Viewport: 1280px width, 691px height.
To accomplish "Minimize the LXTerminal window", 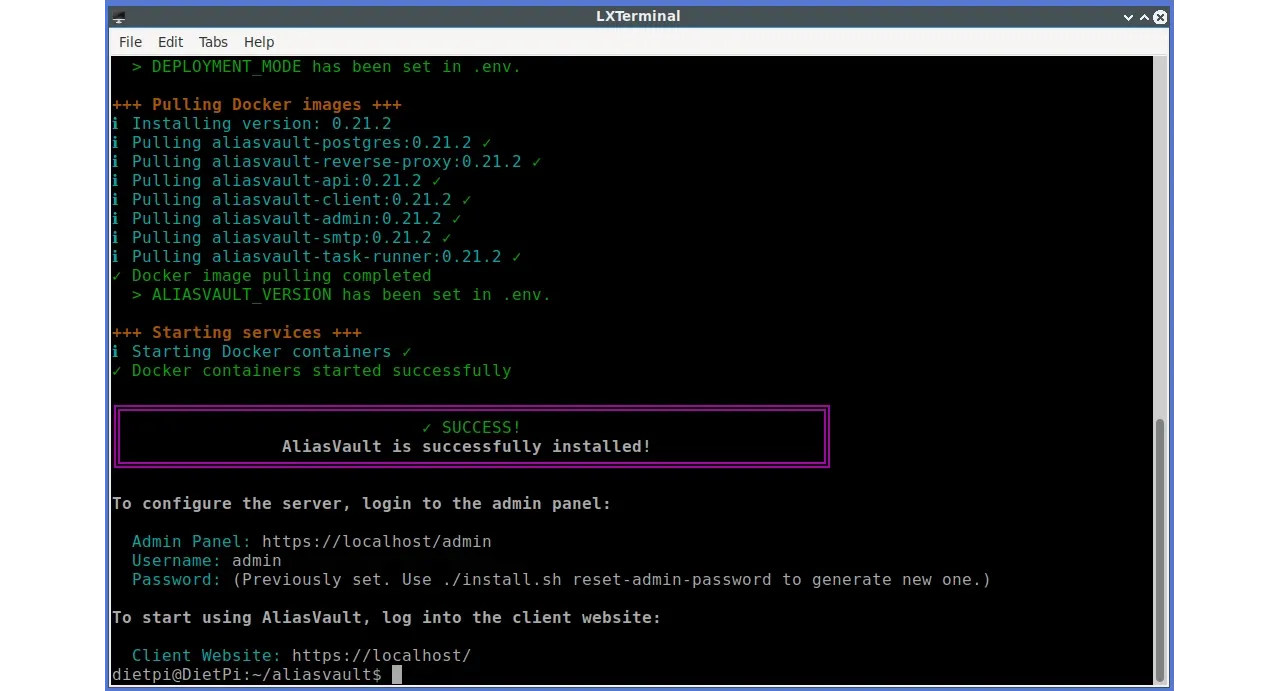I will [1127, 17].
